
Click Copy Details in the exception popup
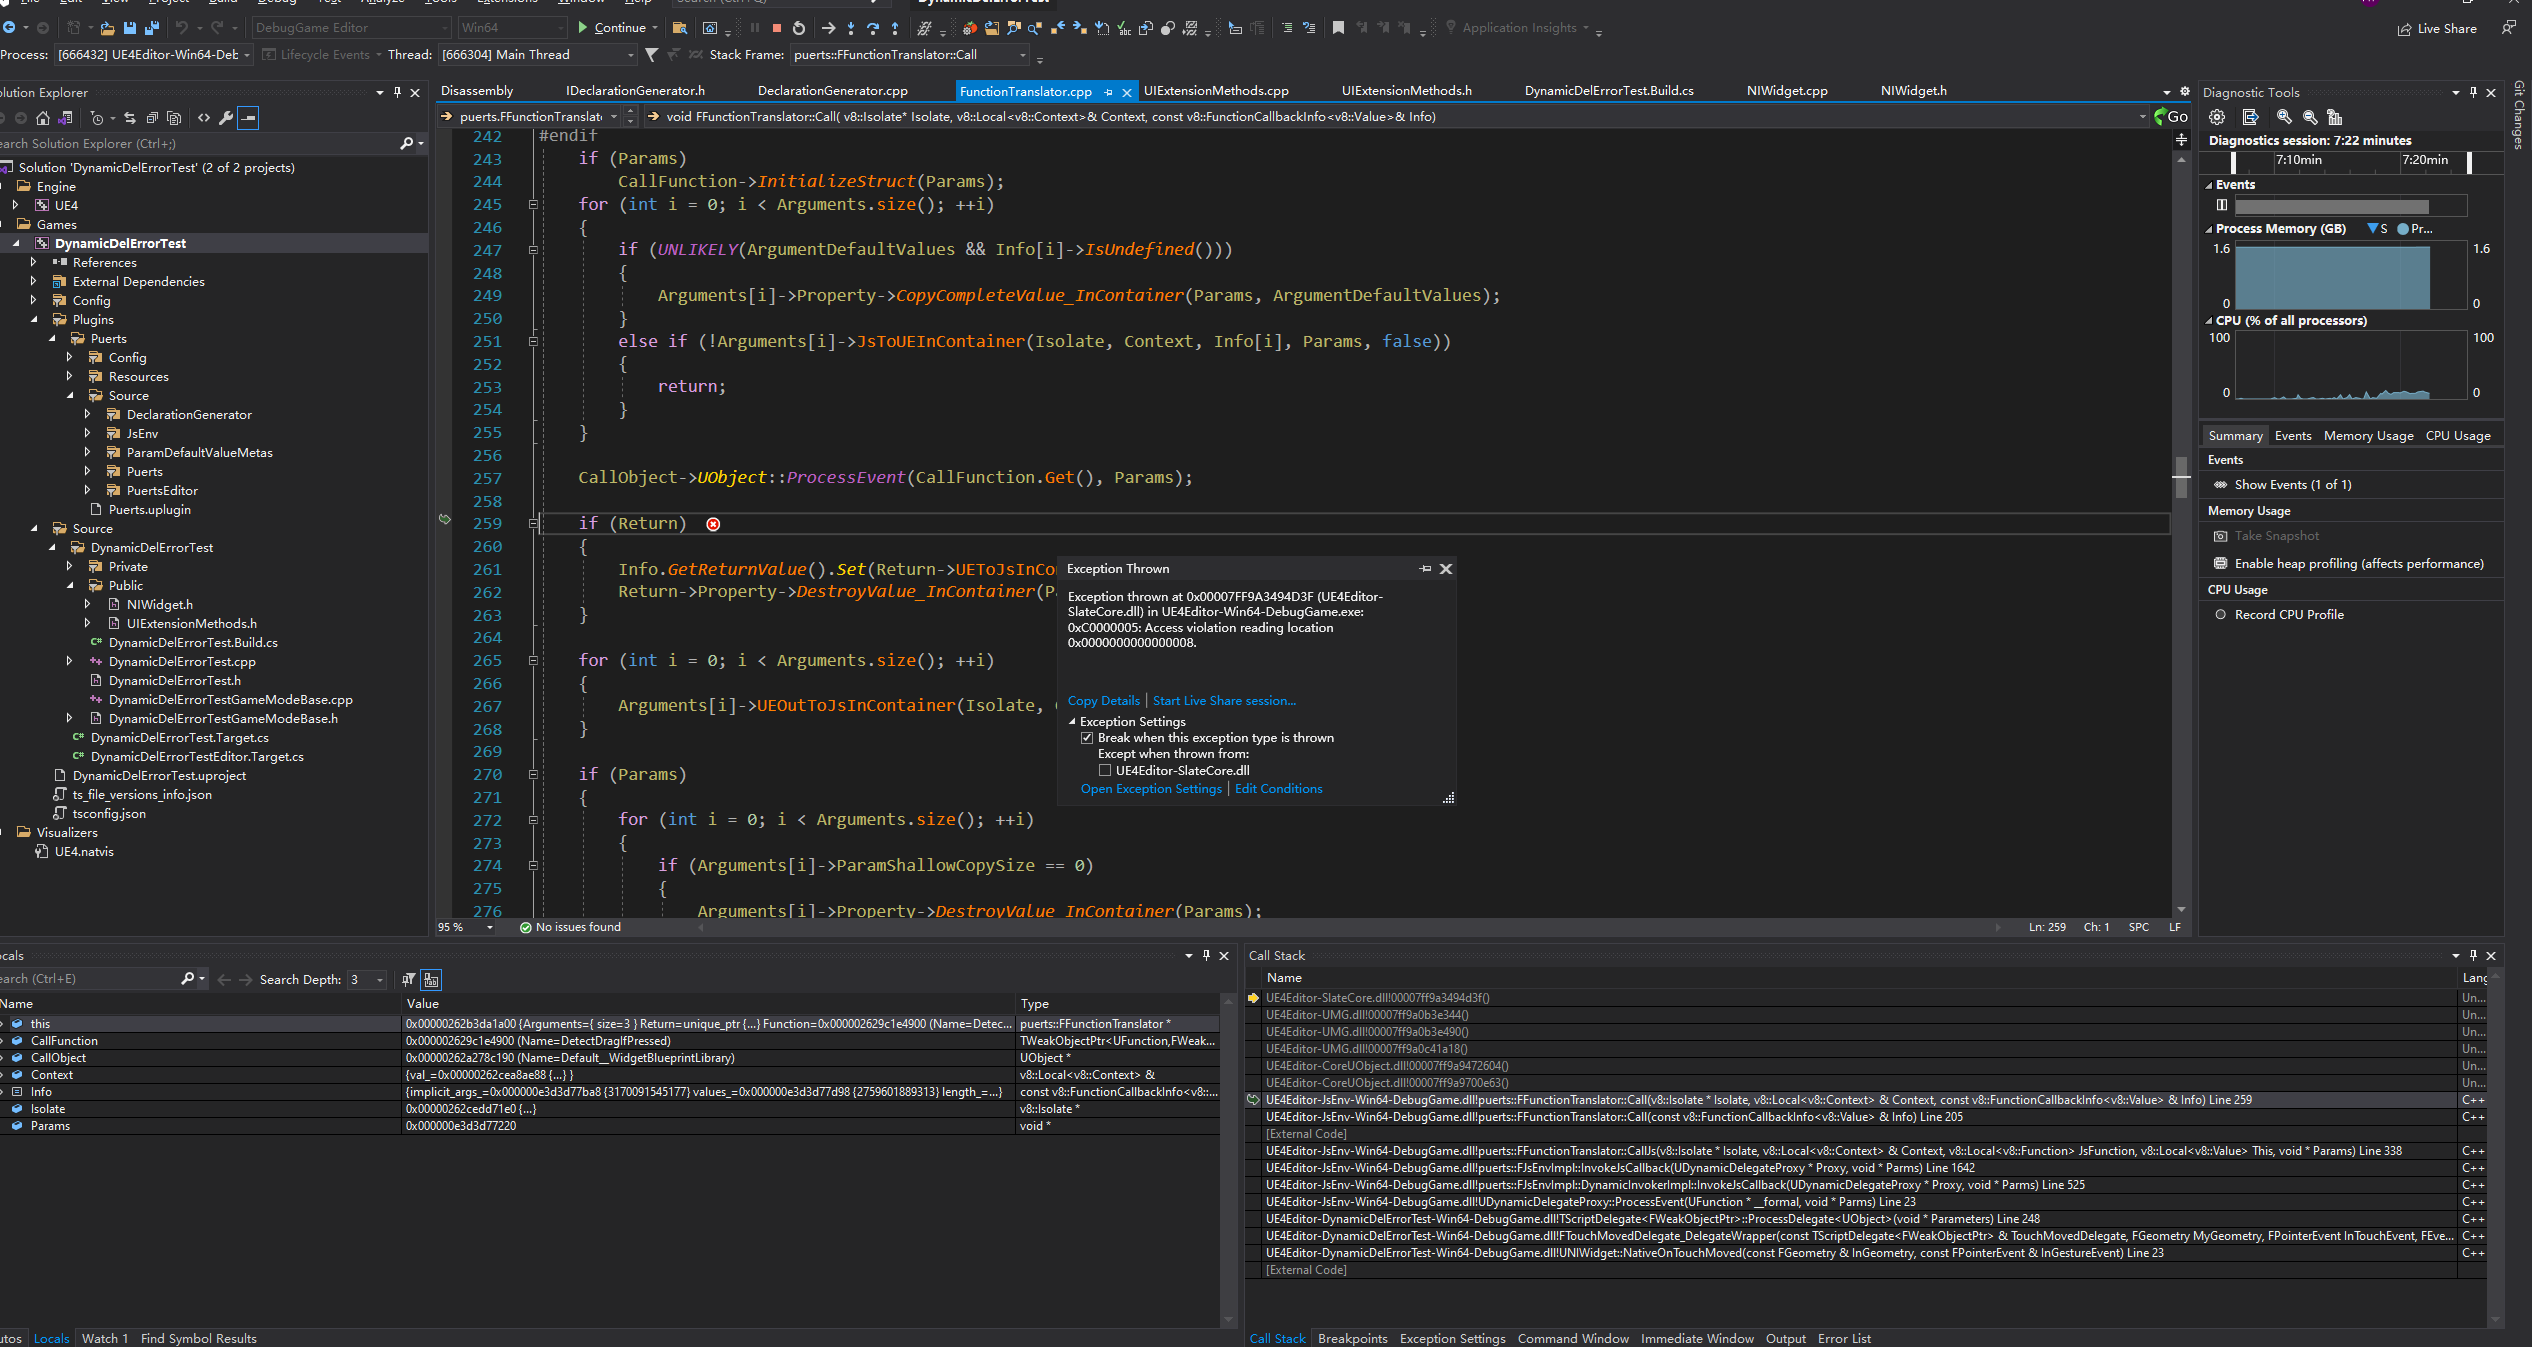tap(1102, 700)
